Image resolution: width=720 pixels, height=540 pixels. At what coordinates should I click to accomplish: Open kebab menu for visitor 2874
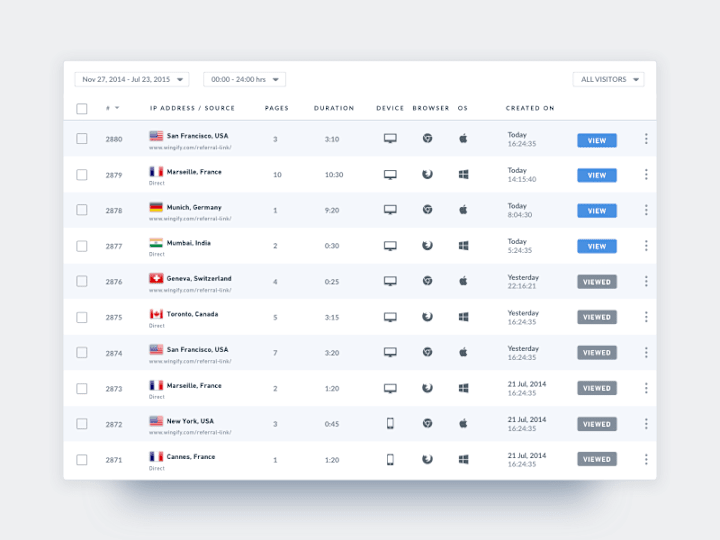646,352
